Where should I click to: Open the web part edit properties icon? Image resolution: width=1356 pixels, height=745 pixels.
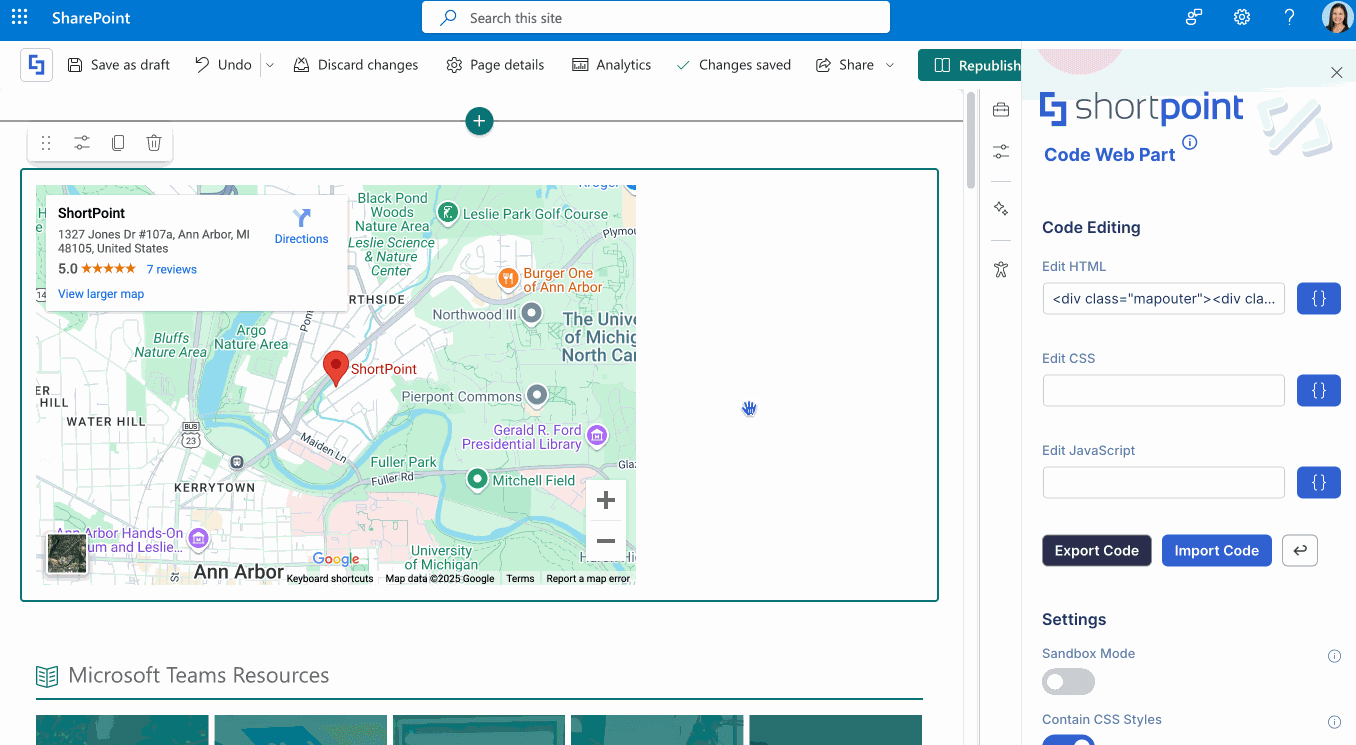tap(82, 143)
